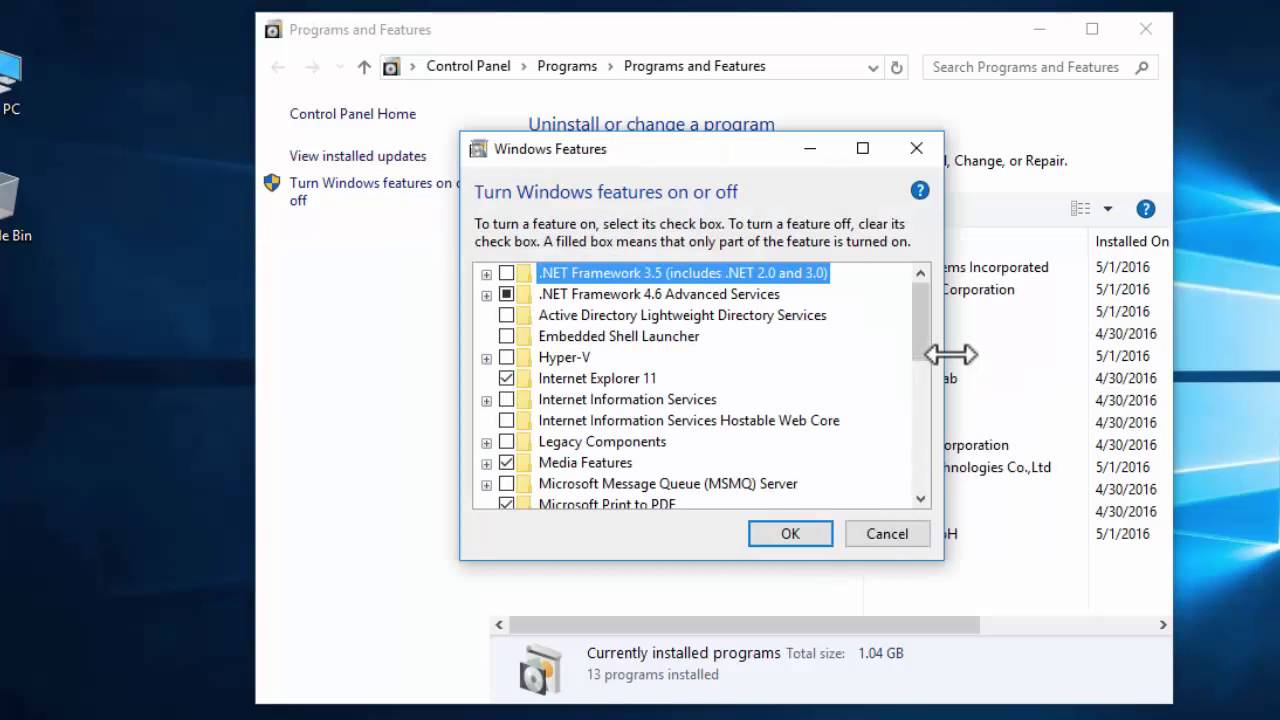Viewport: 1280px width, 720px height.
Task: Click the programs list scroll right arrow
Action: (x=1163, y=625)
